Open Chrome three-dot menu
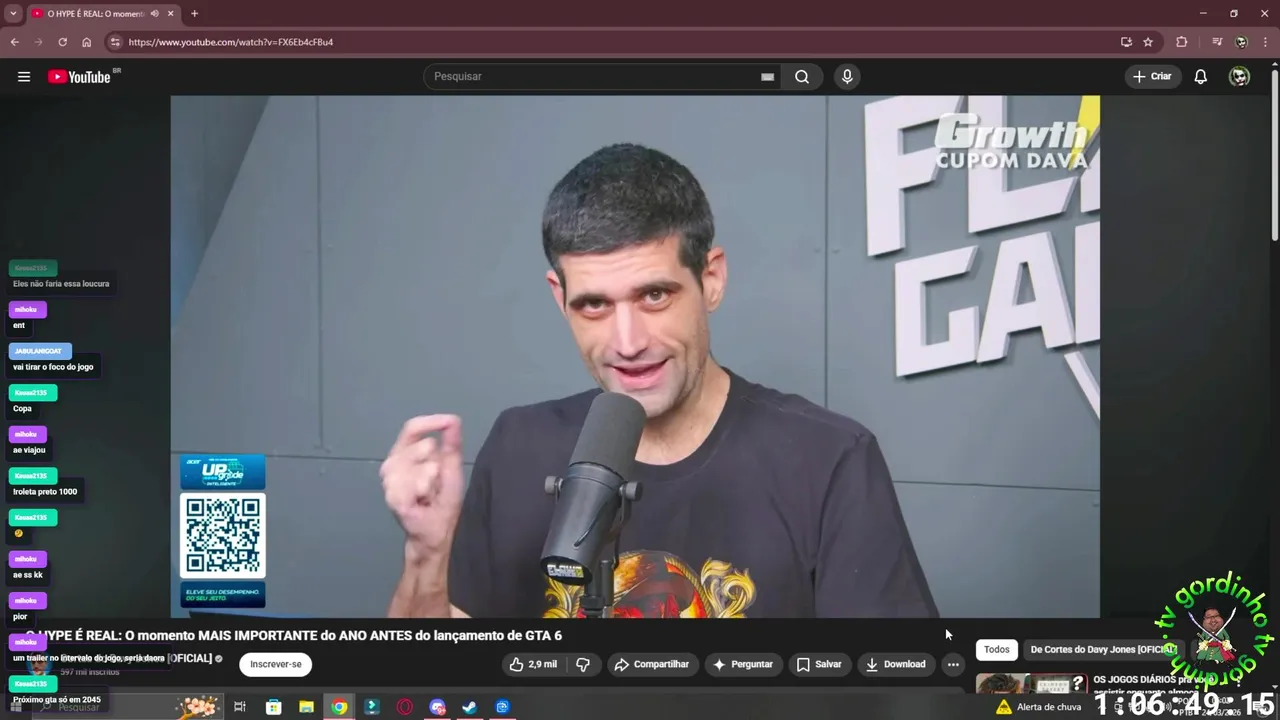Image resolution: width=1280 pixels, height=720 pixels. (x=1266, y=42)
